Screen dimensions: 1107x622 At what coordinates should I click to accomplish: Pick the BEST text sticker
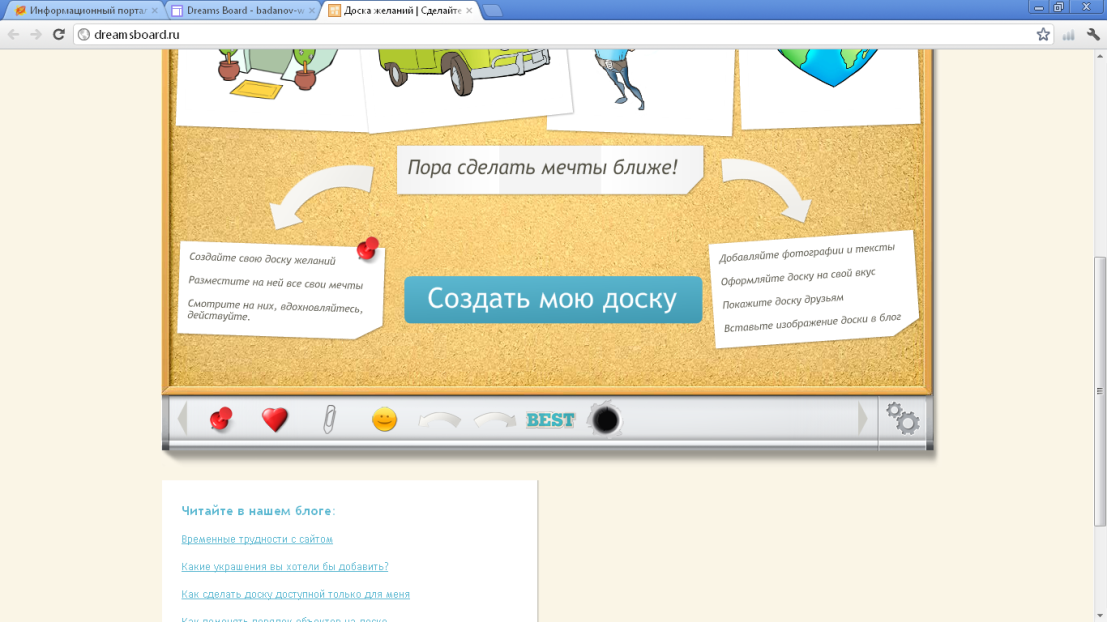[x=551, y=420]
